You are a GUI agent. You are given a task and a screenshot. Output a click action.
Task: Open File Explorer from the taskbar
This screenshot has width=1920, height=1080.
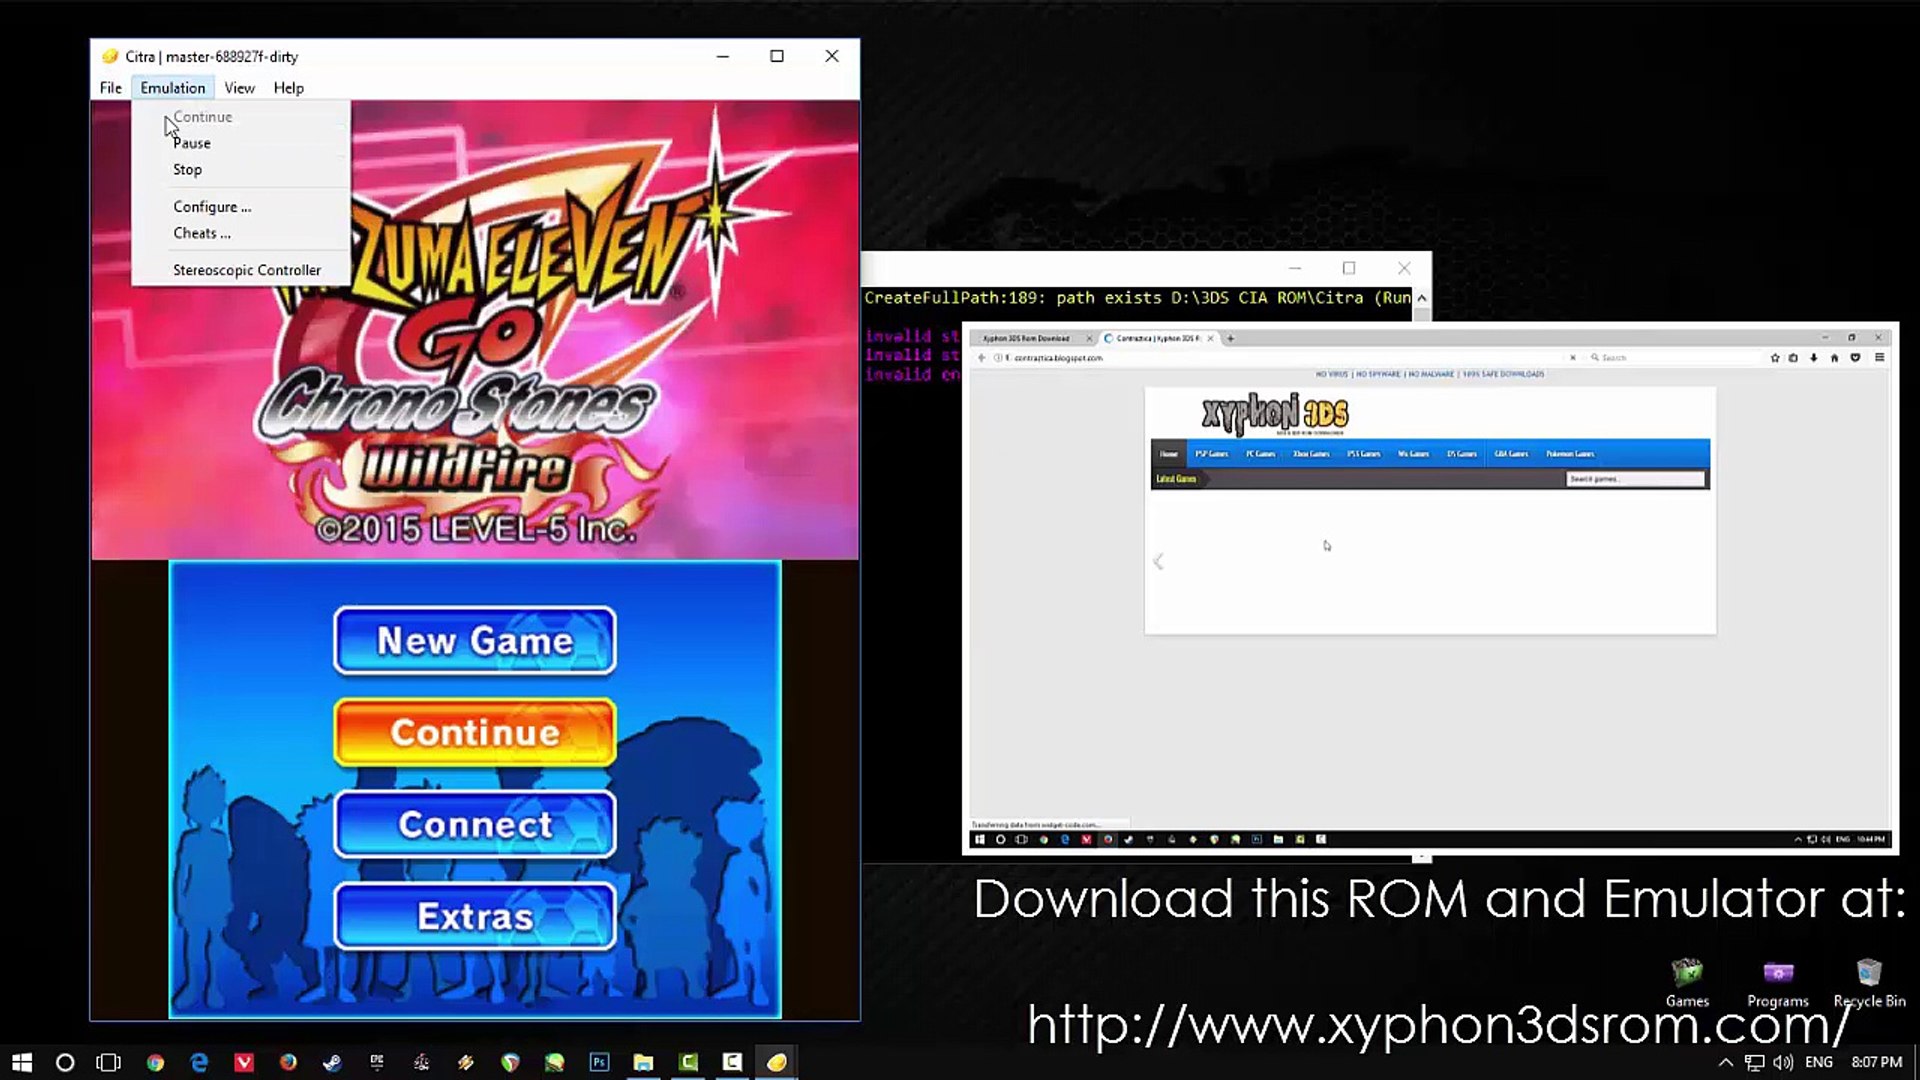tap(643, 1062)
